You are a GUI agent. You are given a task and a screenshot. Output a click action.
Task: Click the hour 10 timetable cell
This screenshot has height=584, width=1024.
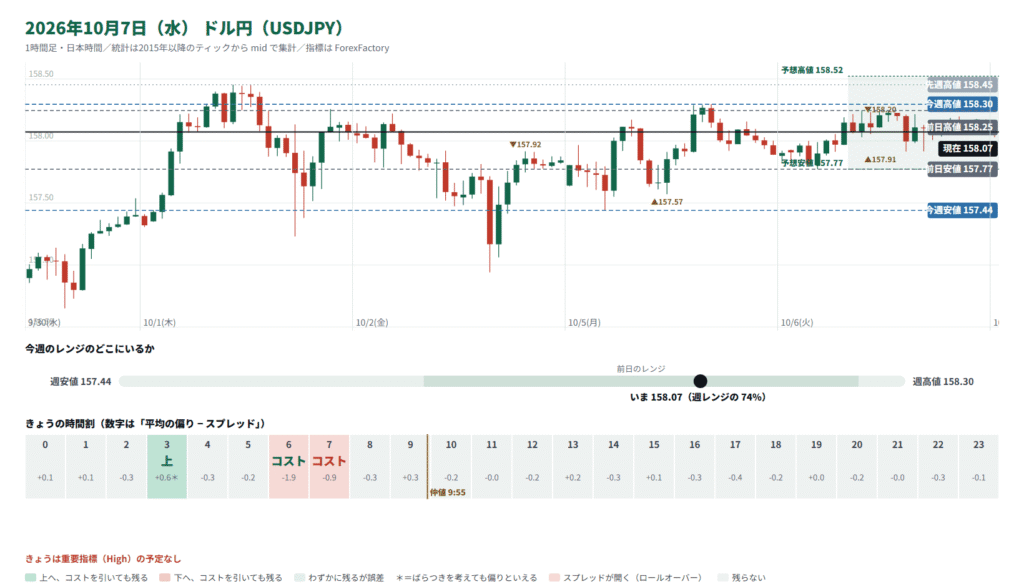click(x=451, y=466)
